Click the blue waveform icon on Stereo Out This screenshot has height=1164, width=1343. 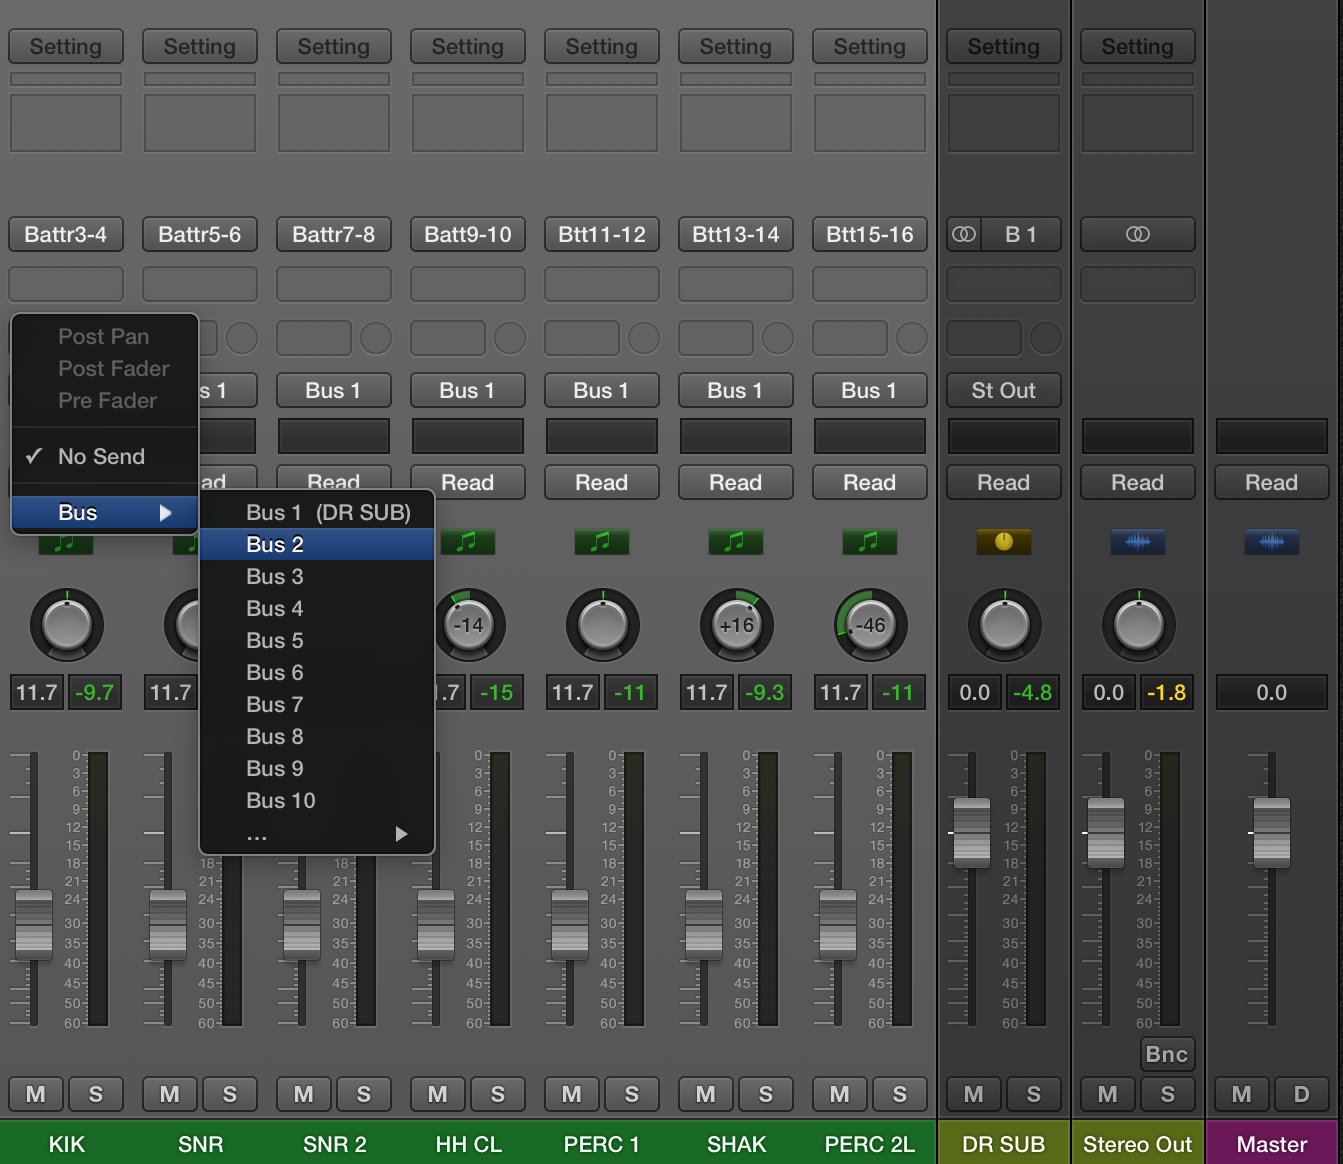point(1137,542)
